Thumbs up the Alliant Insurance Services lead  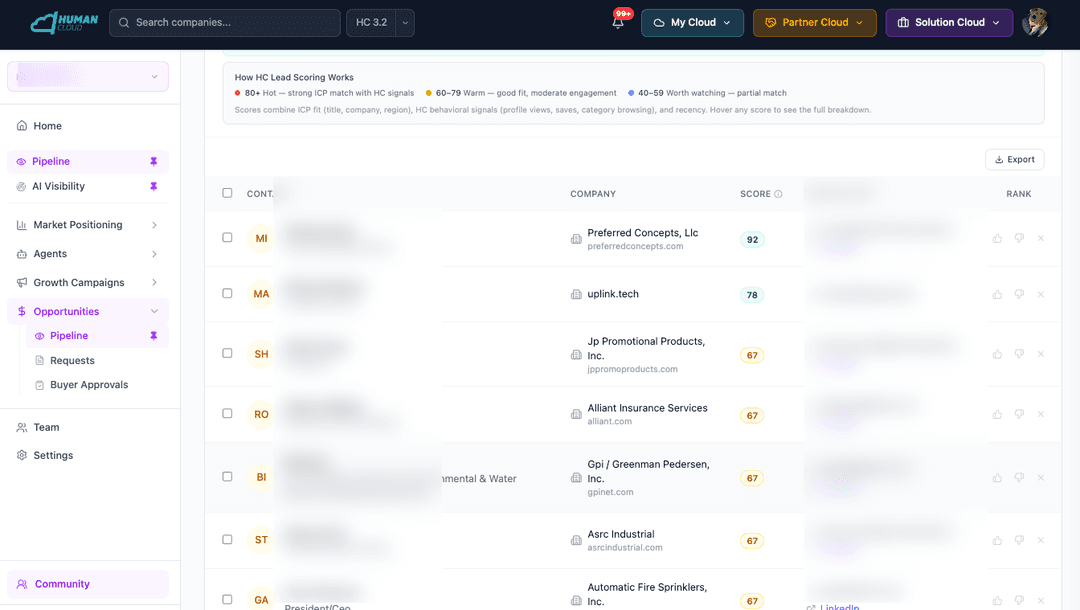(997, 414)
